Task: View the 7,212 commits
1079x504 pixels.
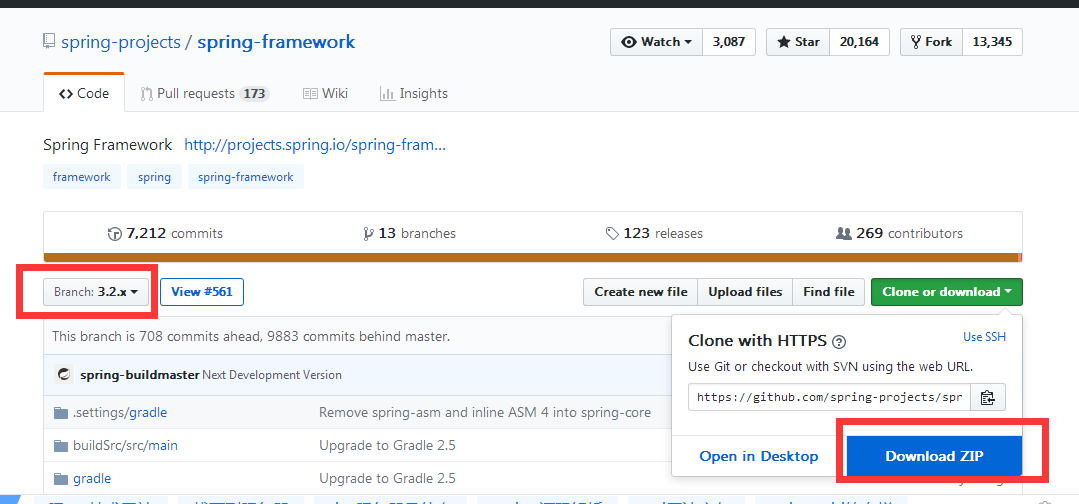Action: pos(165,233)
